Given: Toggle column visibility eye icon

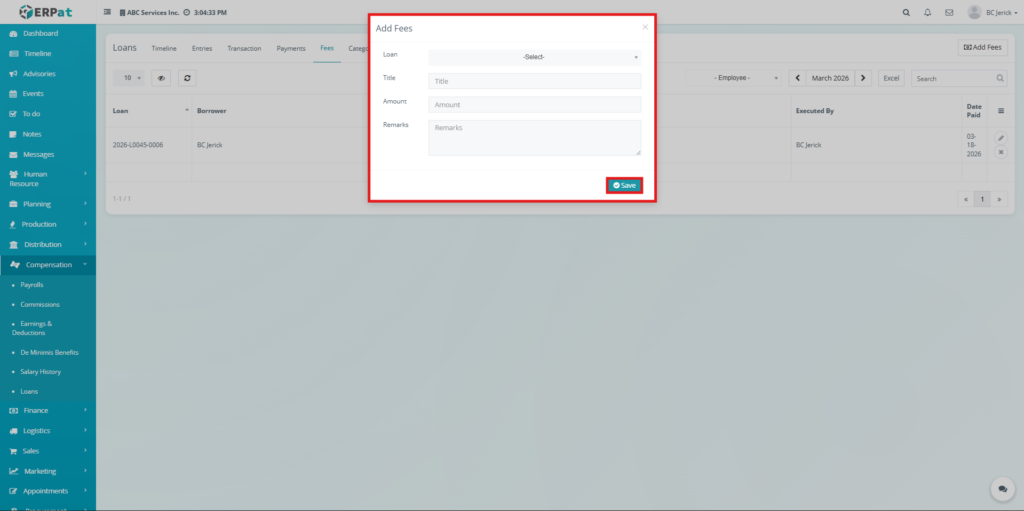Looking at the screenshot, I should point(161,78).
